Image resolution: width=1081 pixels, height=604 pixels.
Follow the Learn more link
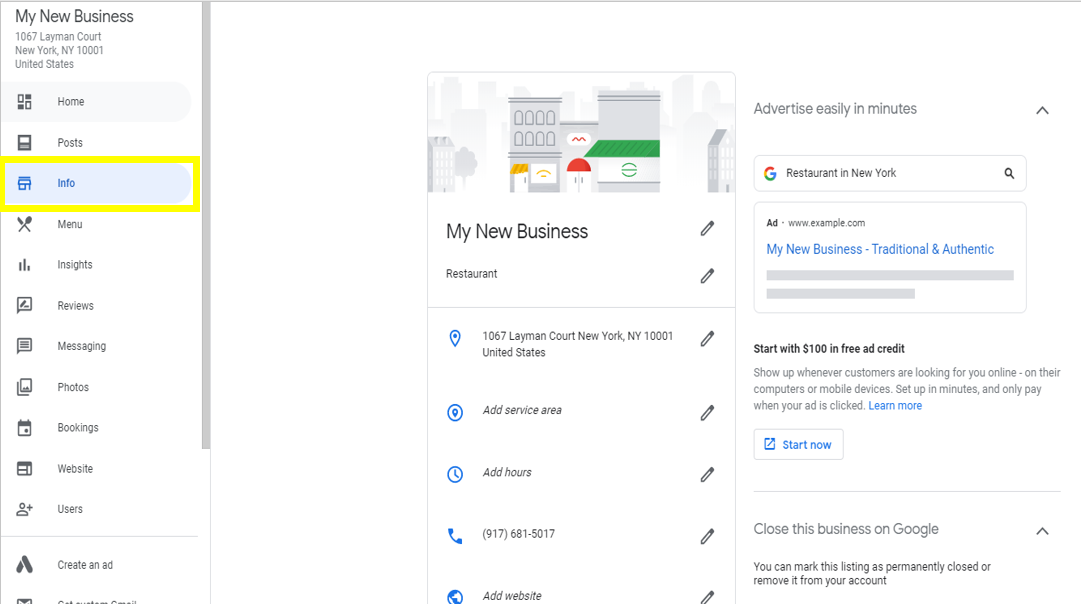pos(895,406)
